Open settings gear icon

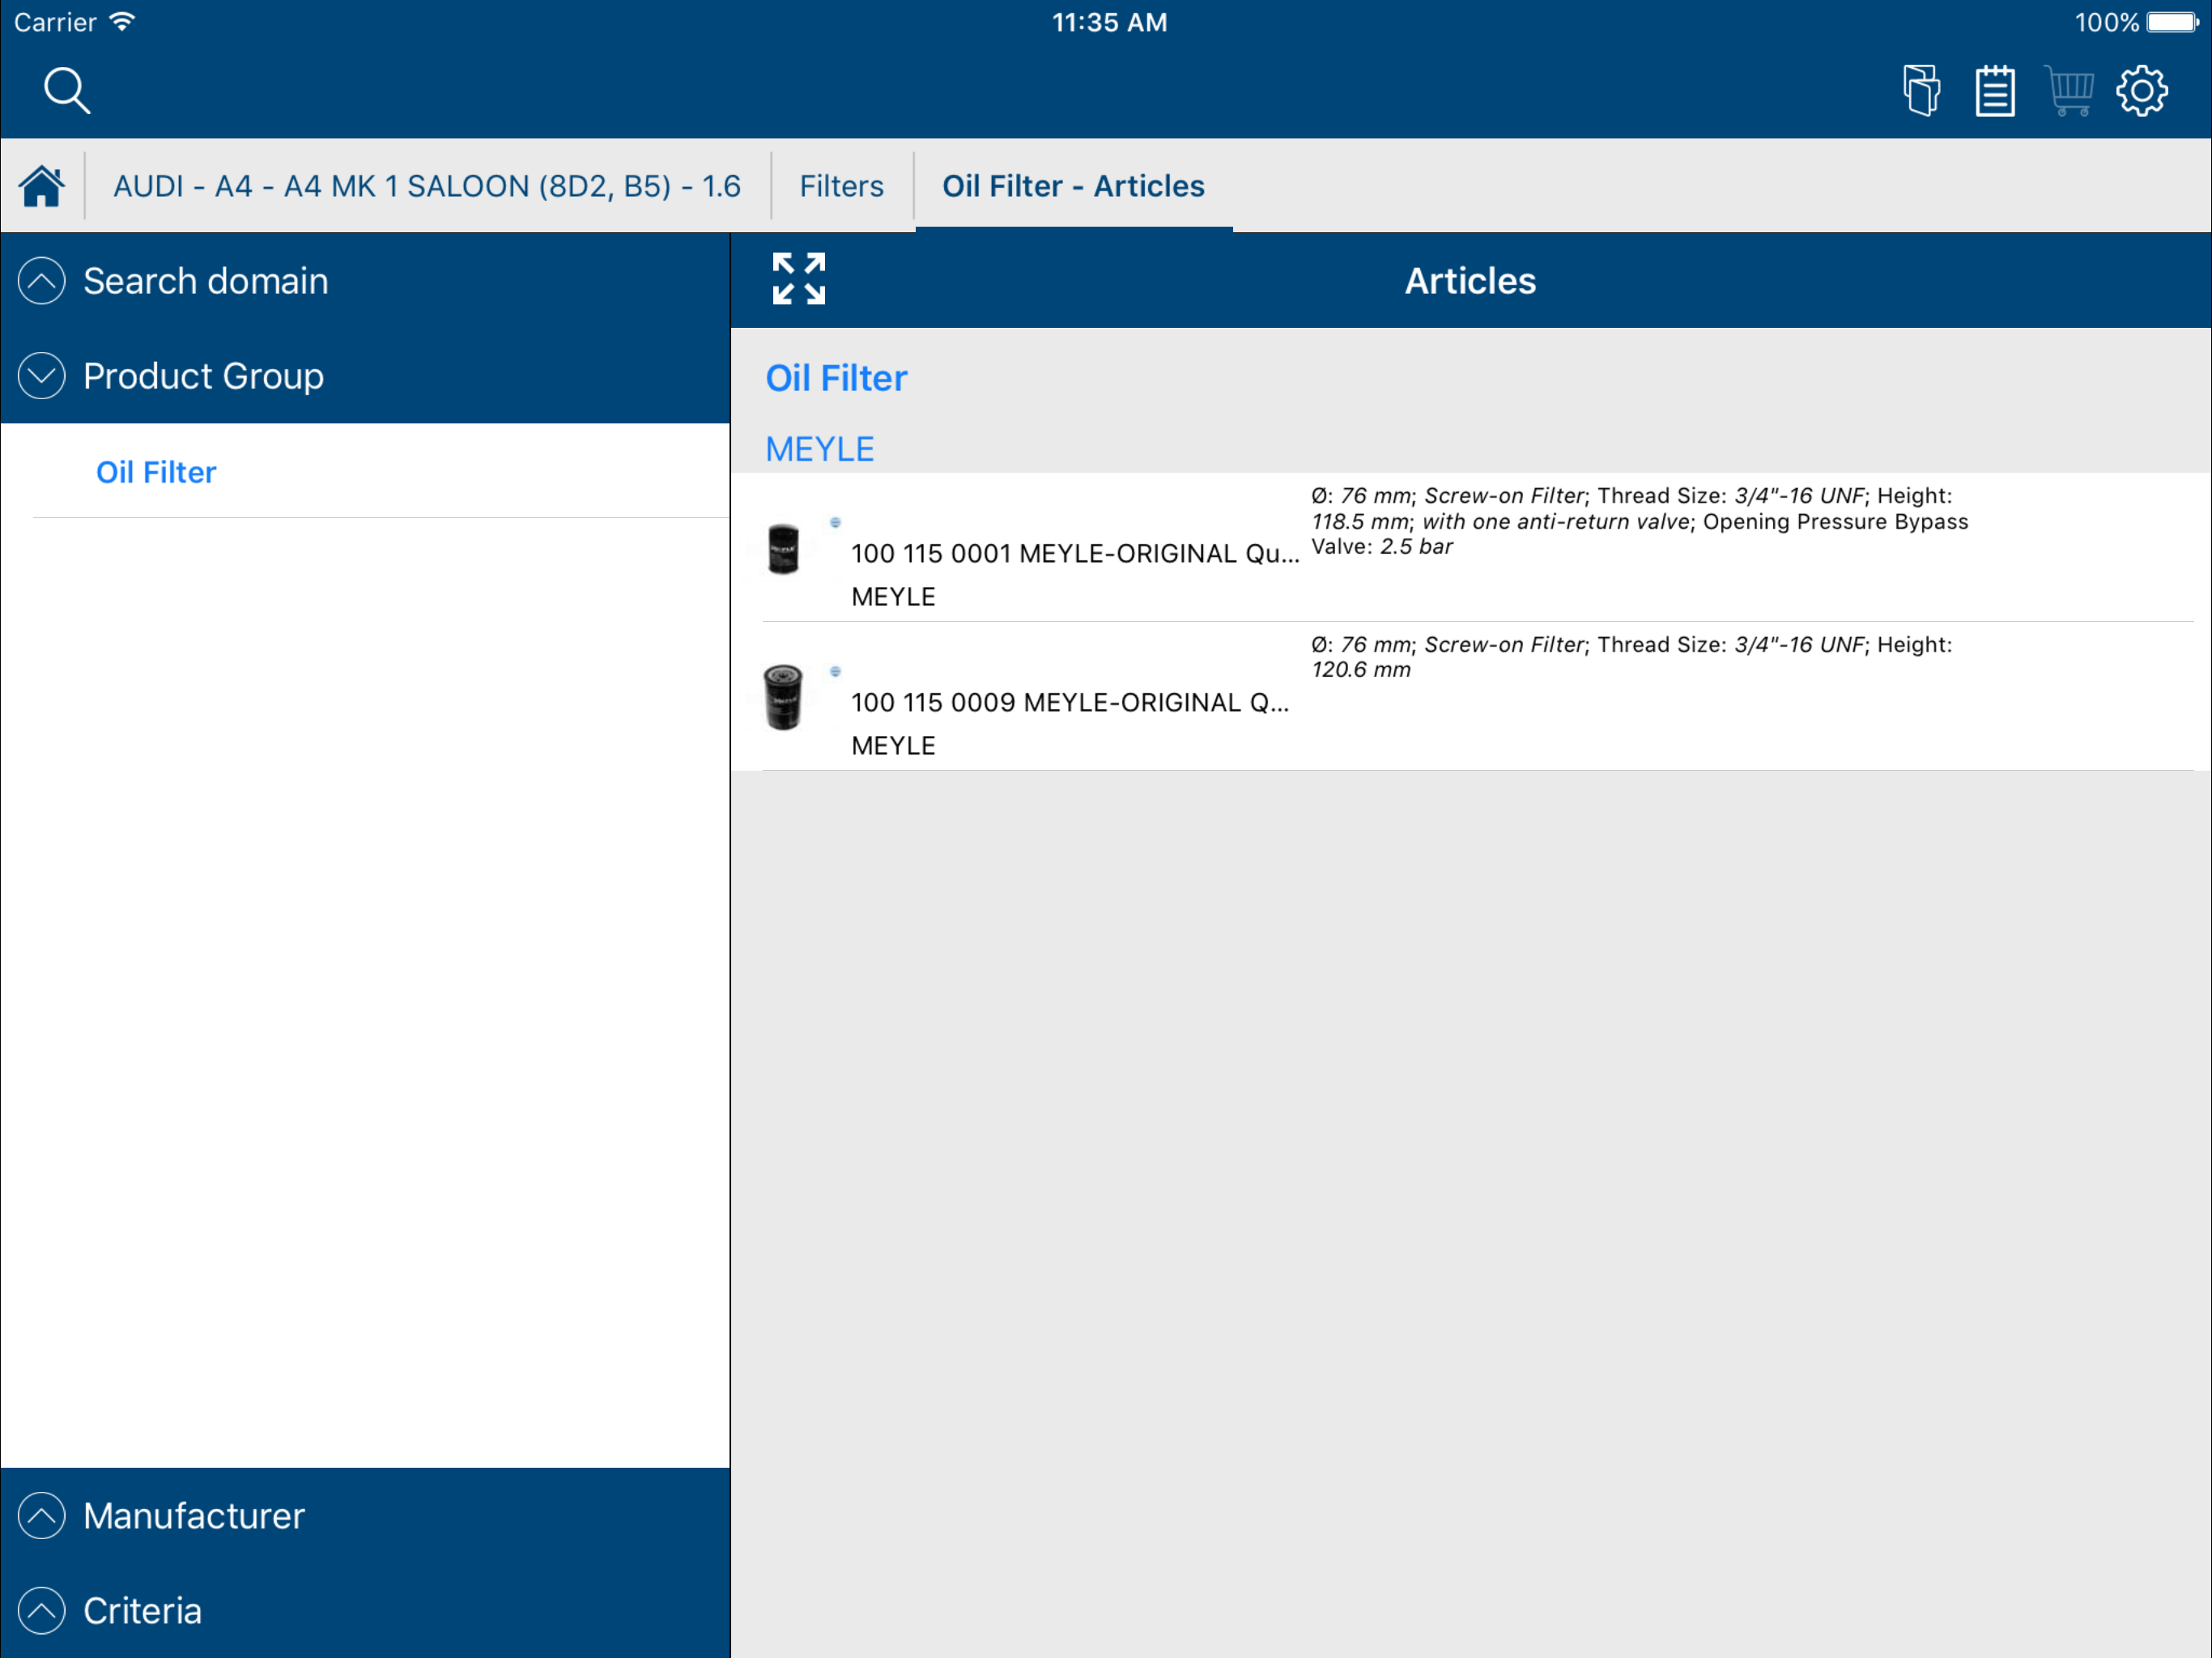2142,91
